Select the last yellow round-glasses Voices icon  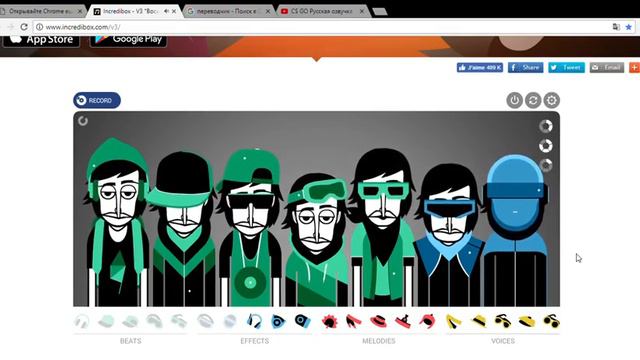point(551,322)
